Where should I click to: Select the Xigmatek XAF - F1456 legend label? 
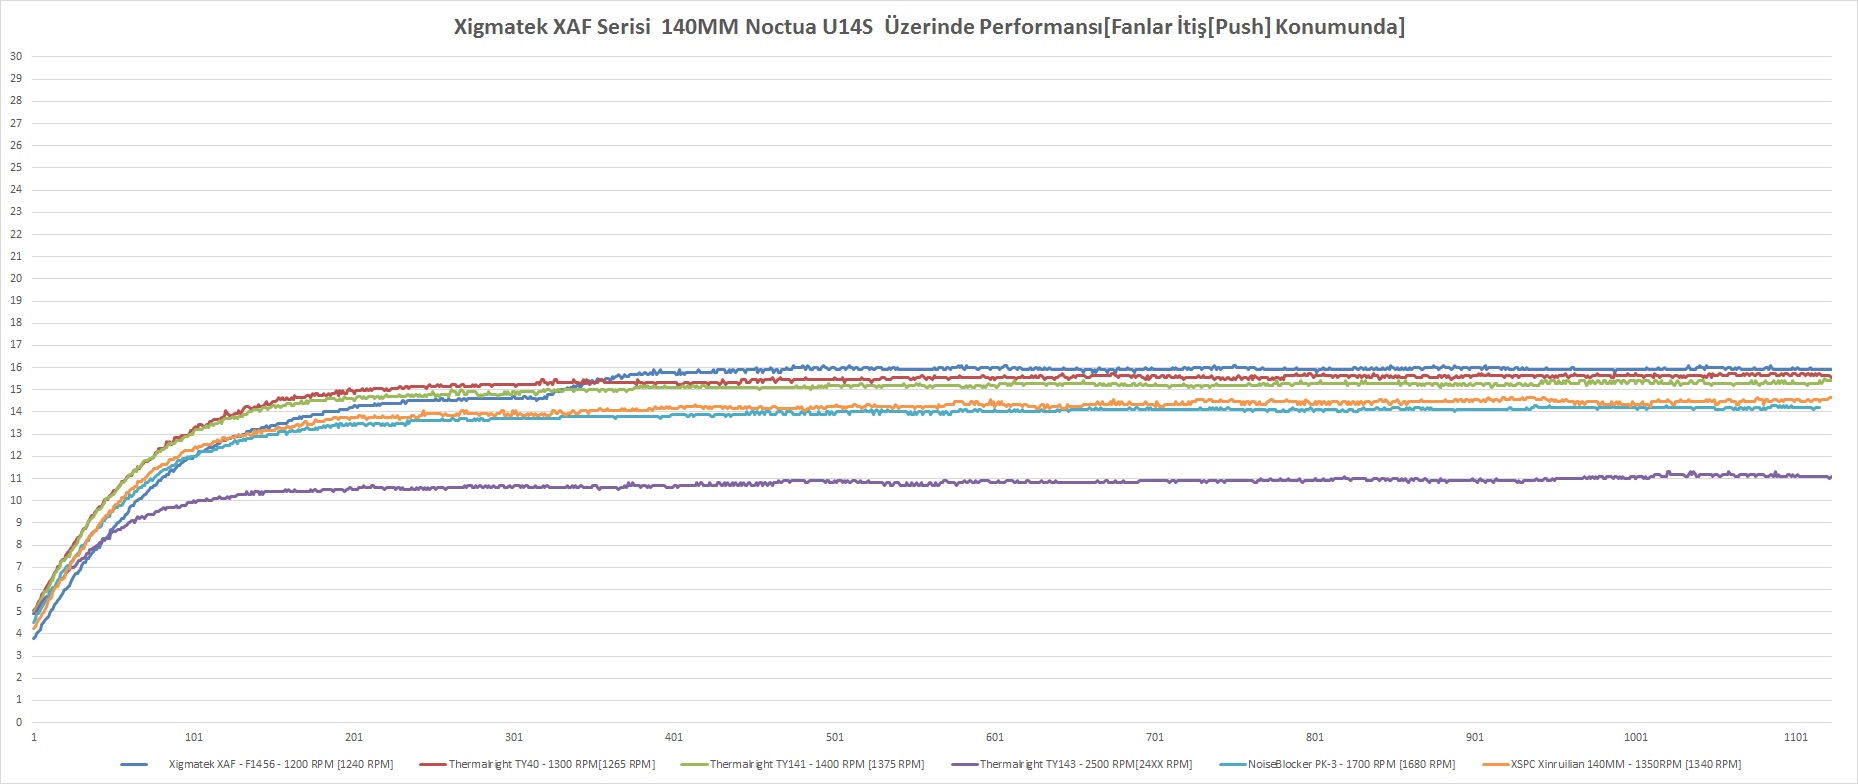[280, 765]
